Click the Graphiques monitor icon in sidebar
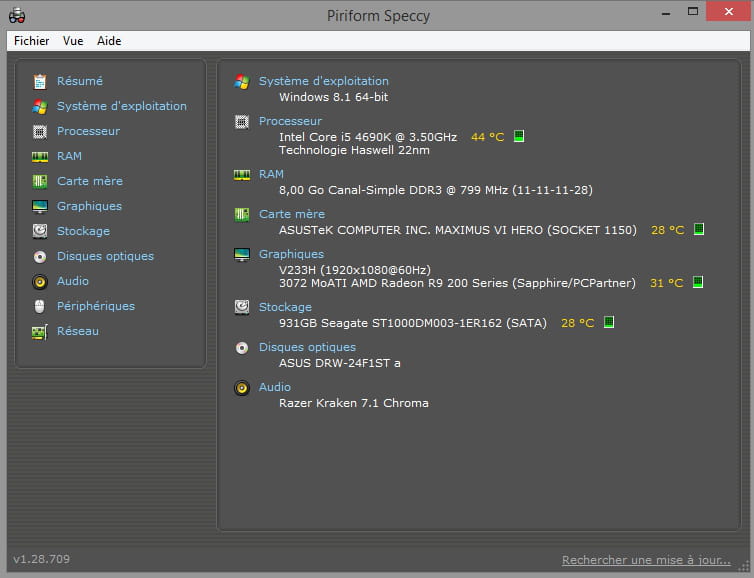The width and height of the screenshot is (754, 578). click(x=40, y=206)
